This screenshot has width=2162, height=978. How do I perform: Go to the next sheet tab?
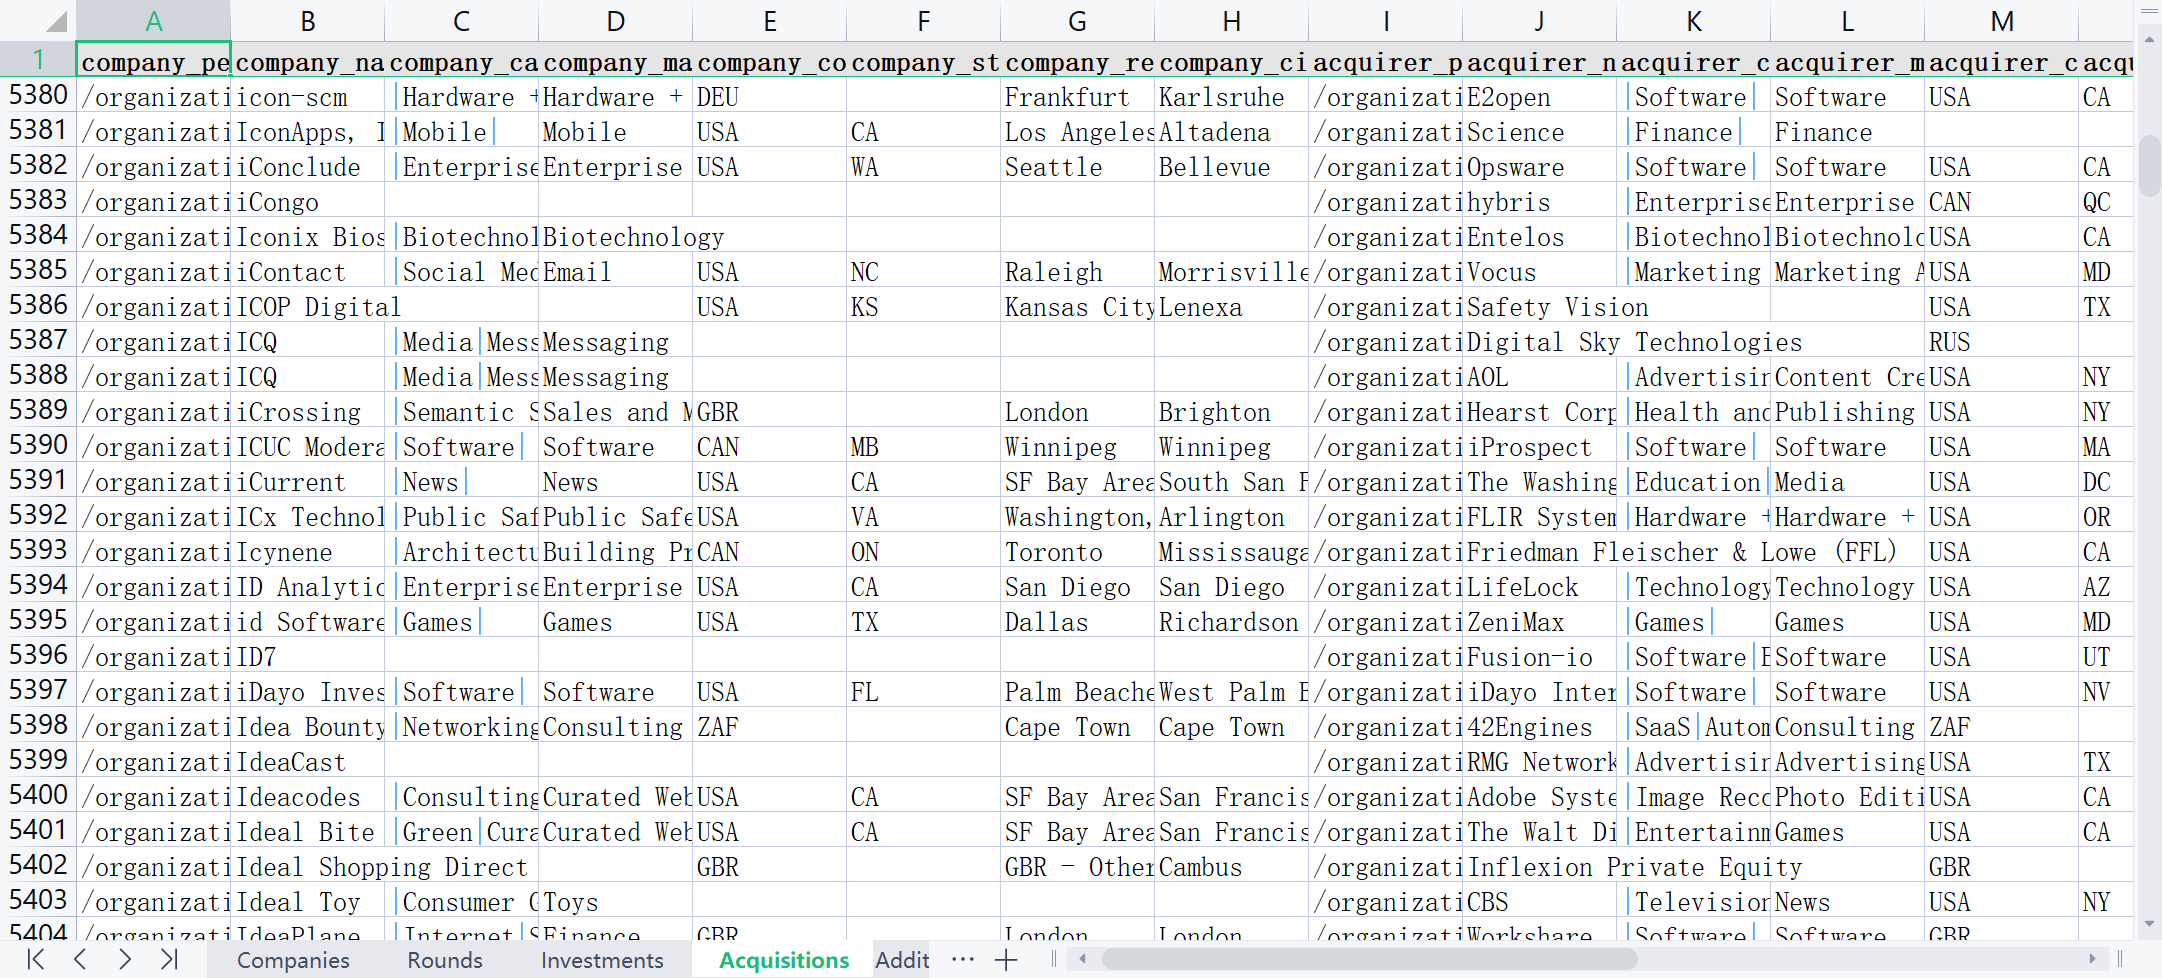(124, 960)
